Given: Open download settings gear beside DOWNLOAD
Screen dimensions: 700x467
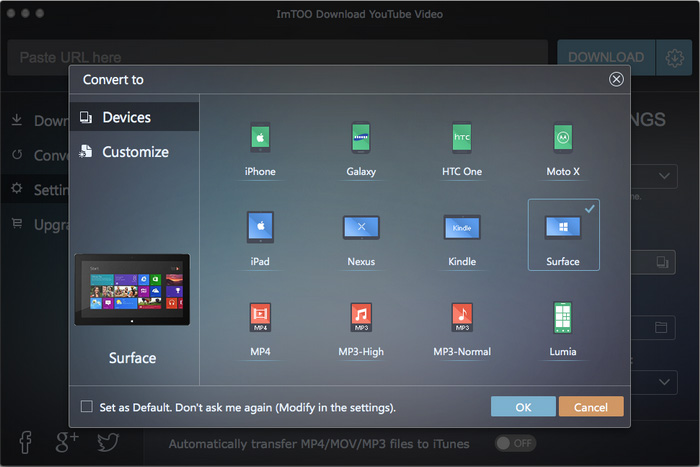Looking at the screenshot, I should 674,58.
